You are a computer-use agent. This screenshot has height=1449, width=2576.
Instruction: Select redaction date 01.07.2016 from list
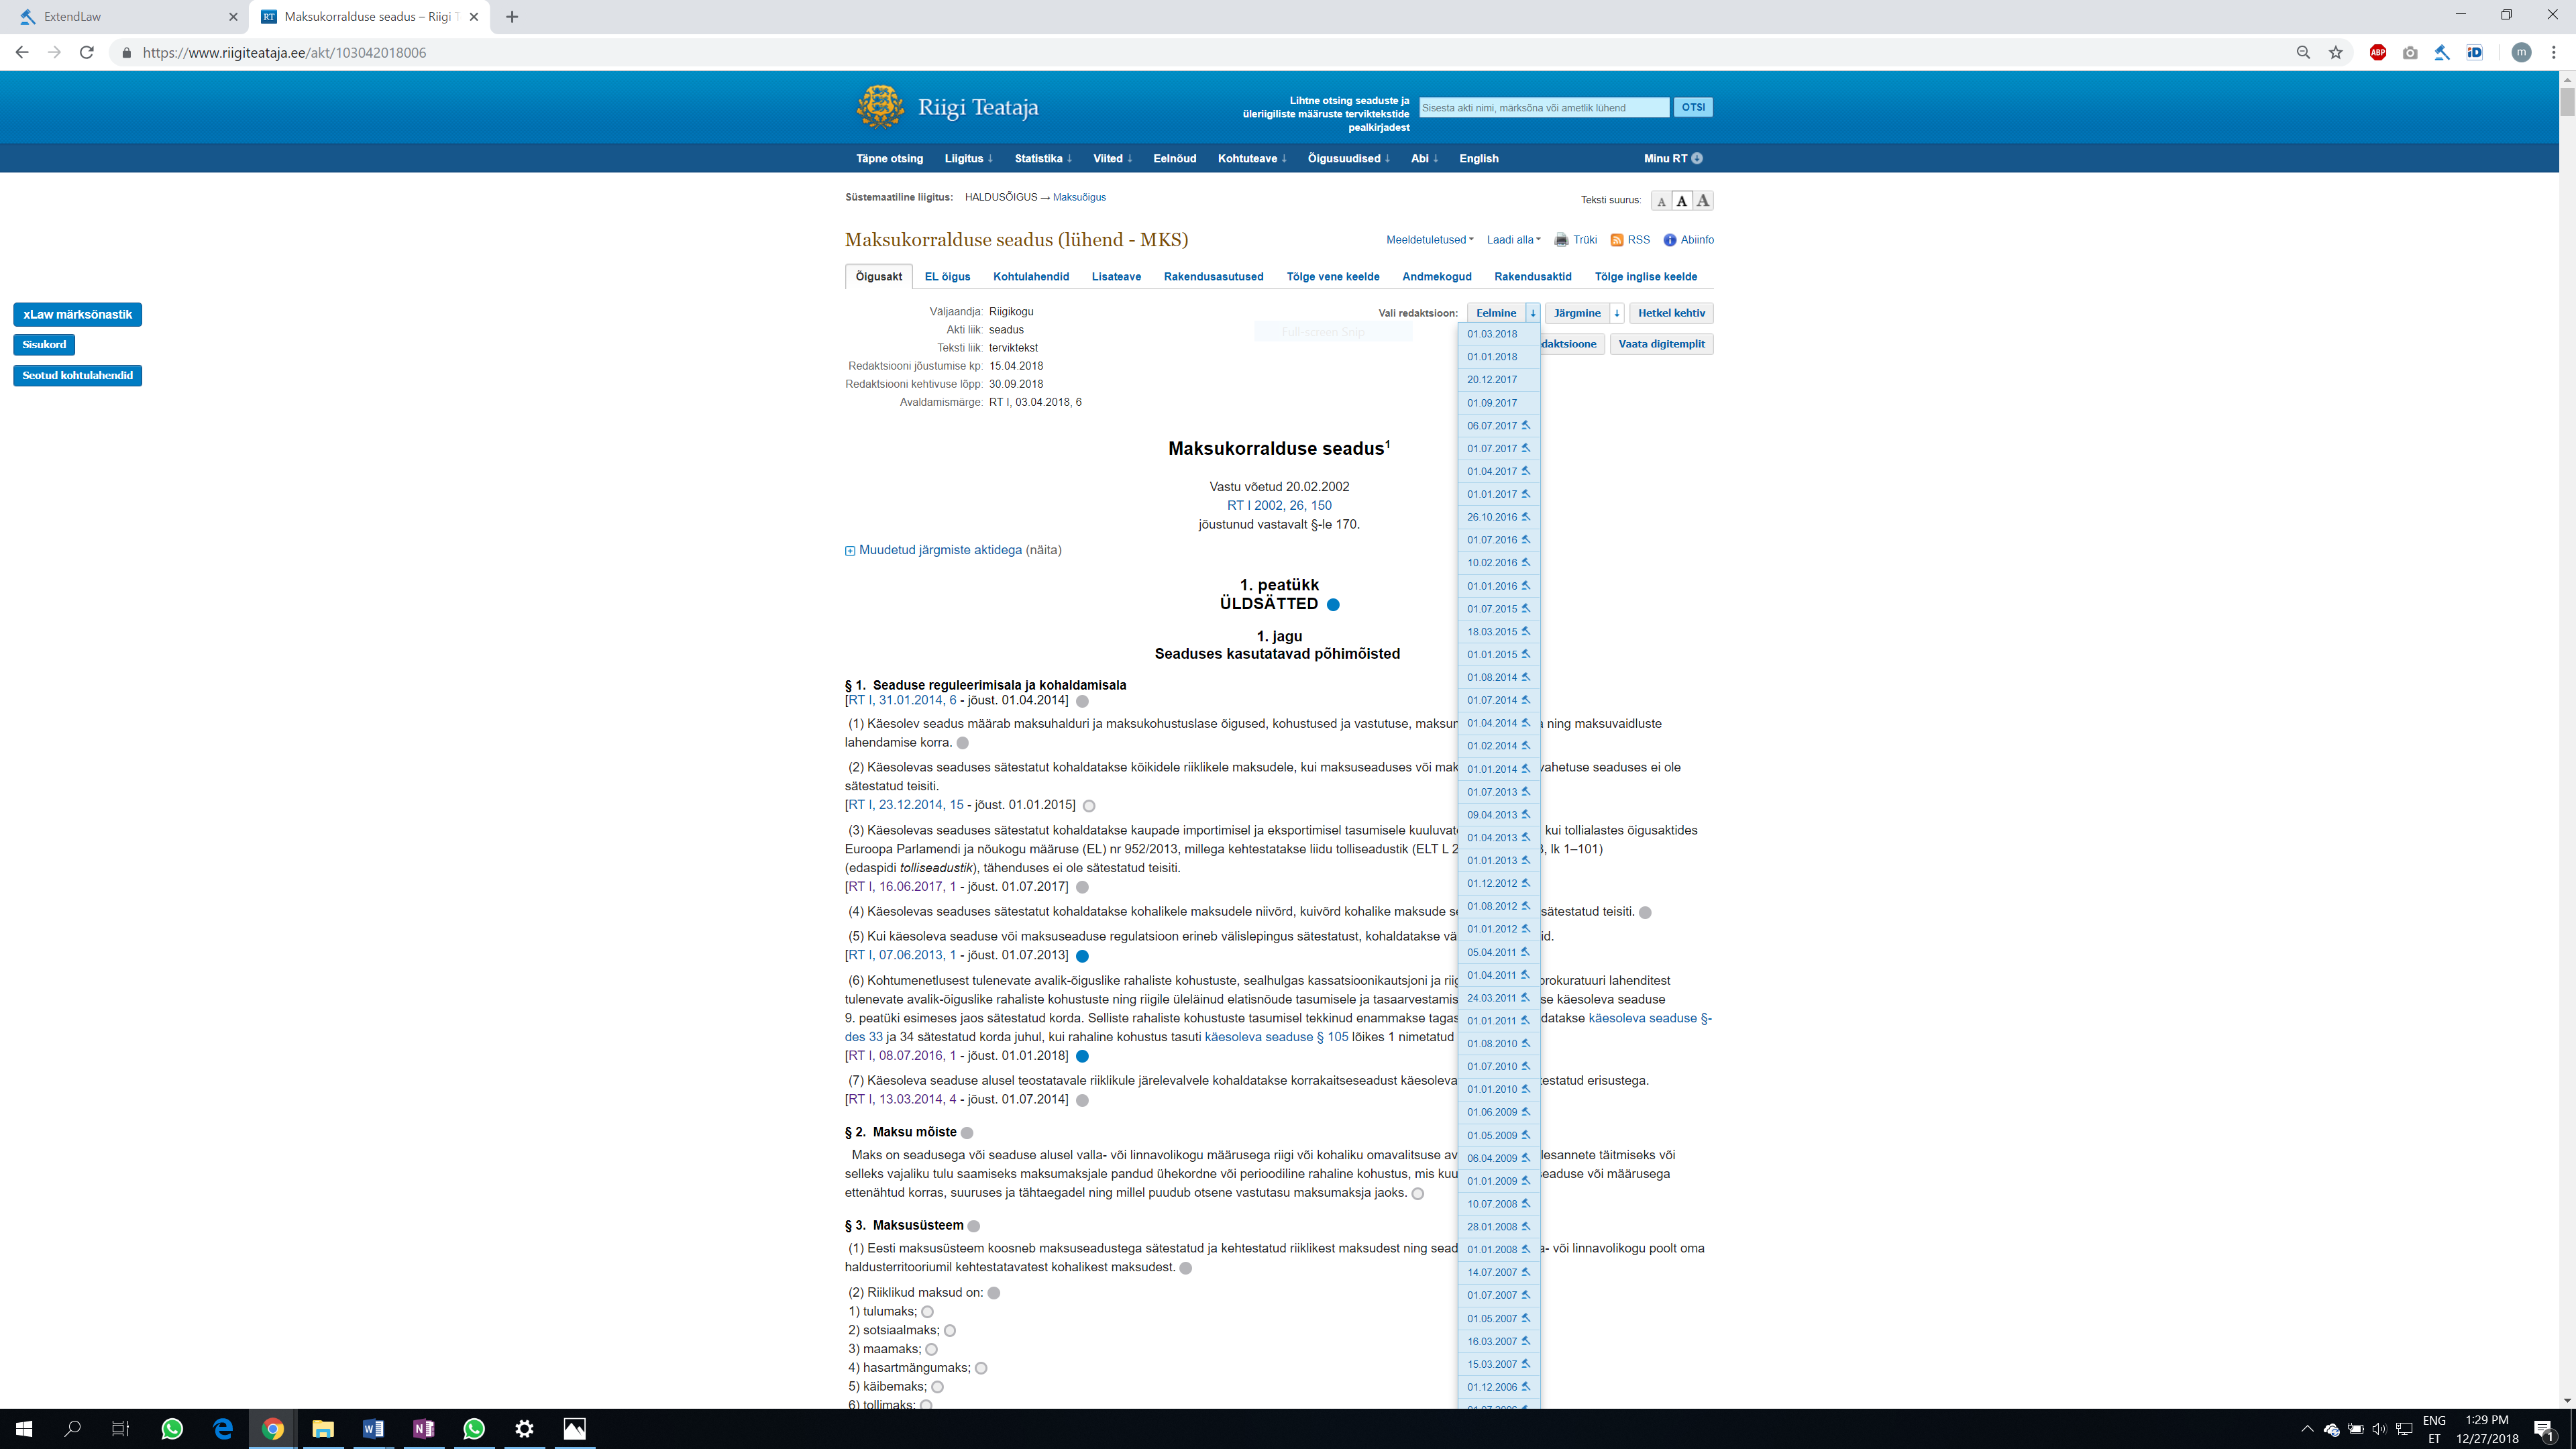coord(1492,540)
